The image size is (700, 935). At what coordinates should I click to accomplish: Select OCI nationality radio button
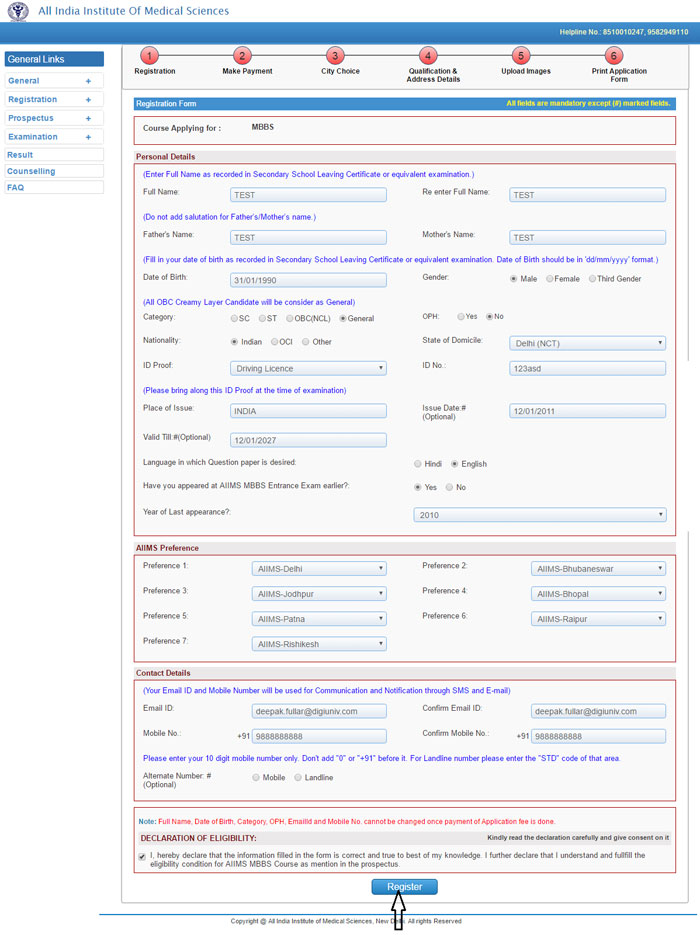[275, 342]
